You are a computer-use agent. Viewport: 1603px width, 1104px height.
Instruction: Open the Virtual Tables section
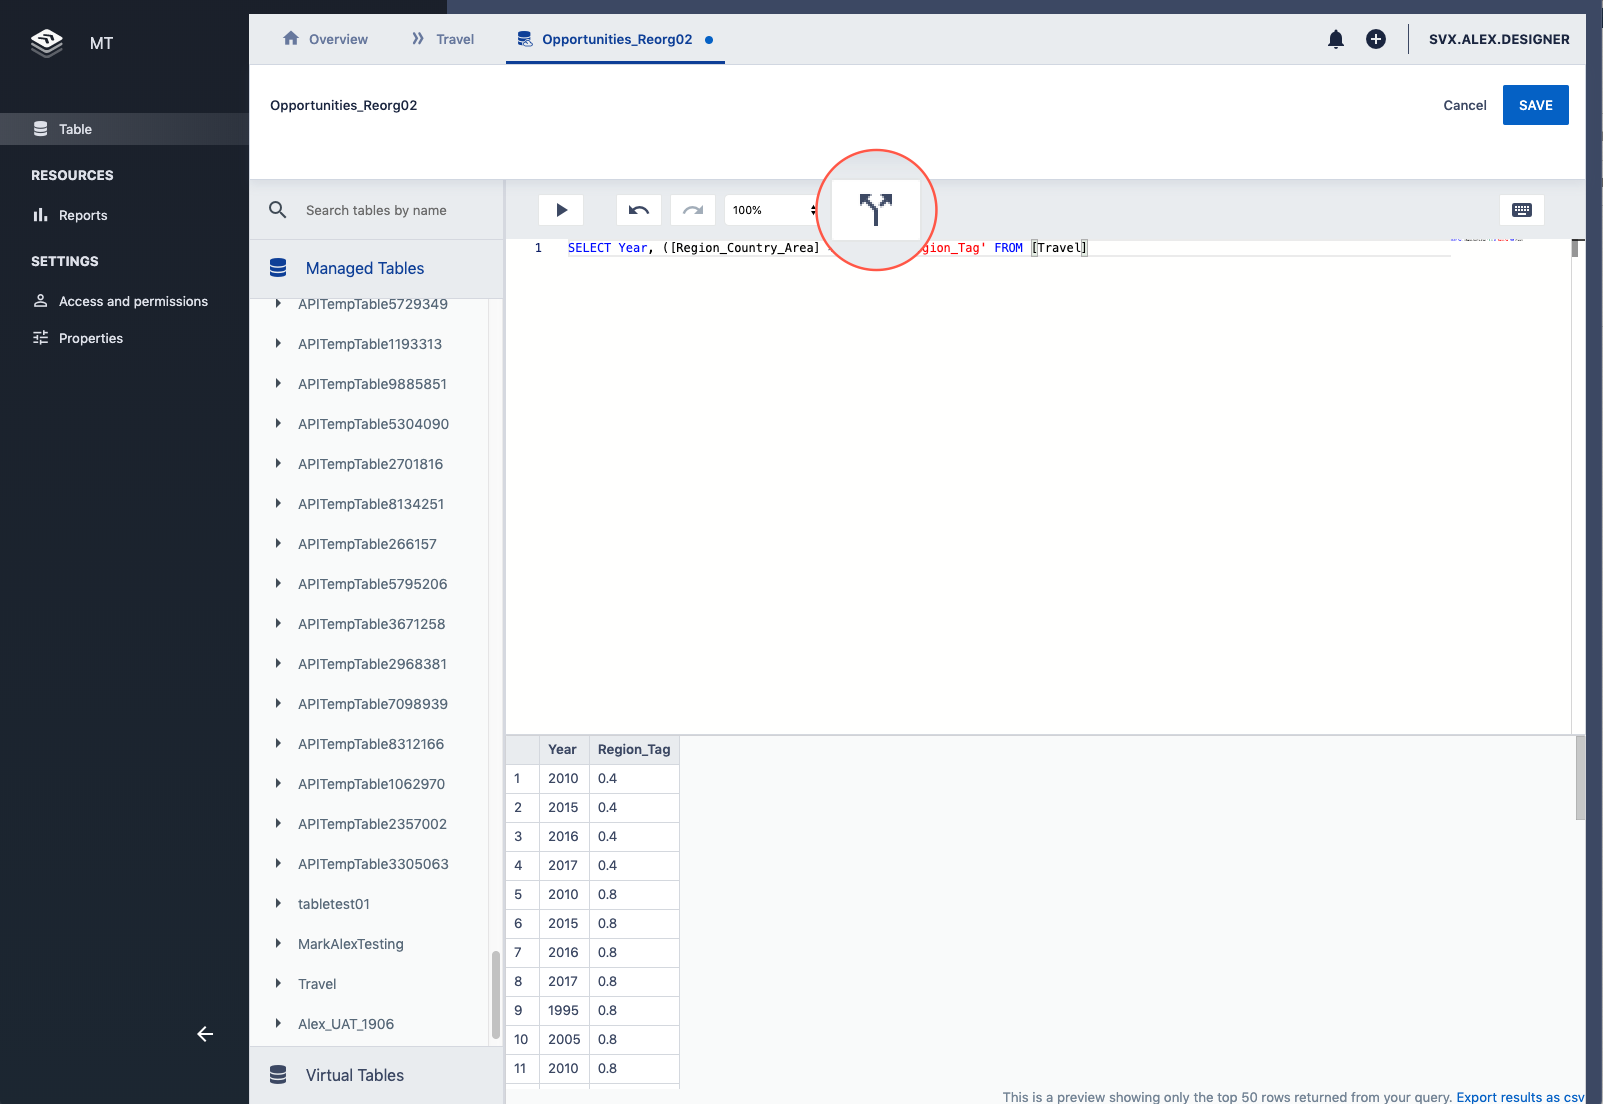point(354,1075)
